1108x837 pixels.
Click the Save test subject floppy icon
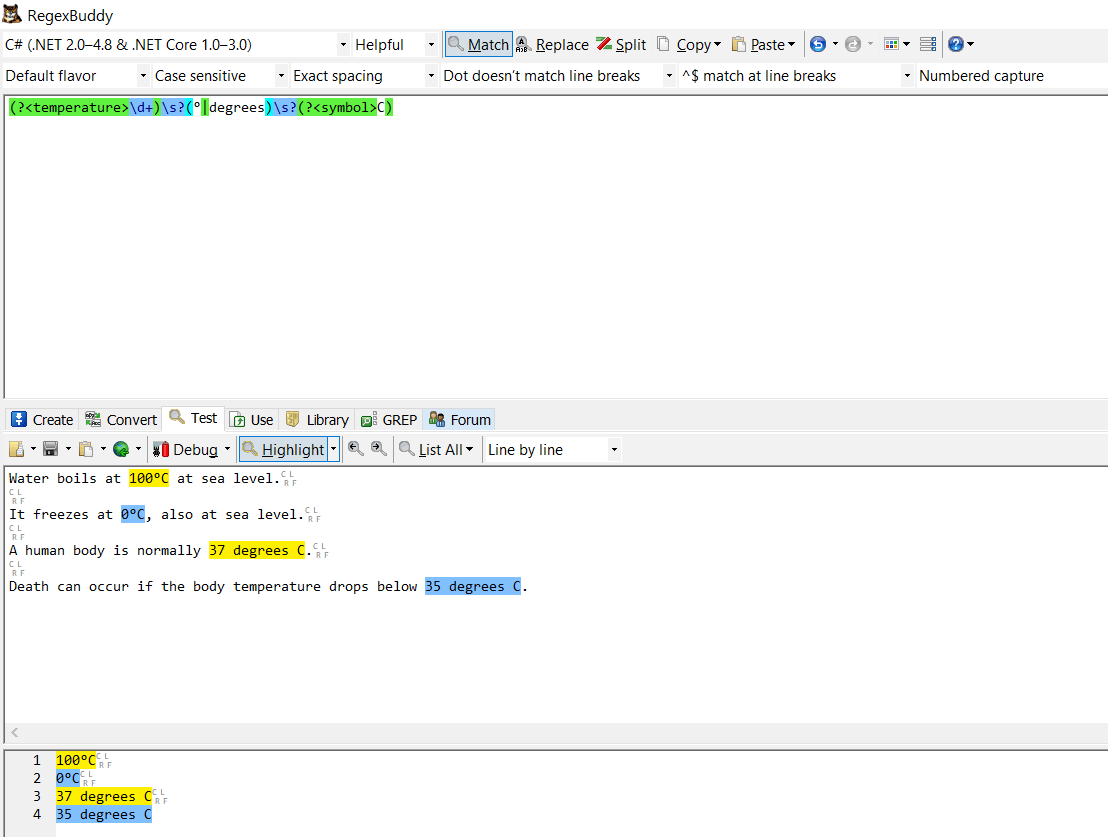click(50, 449)
